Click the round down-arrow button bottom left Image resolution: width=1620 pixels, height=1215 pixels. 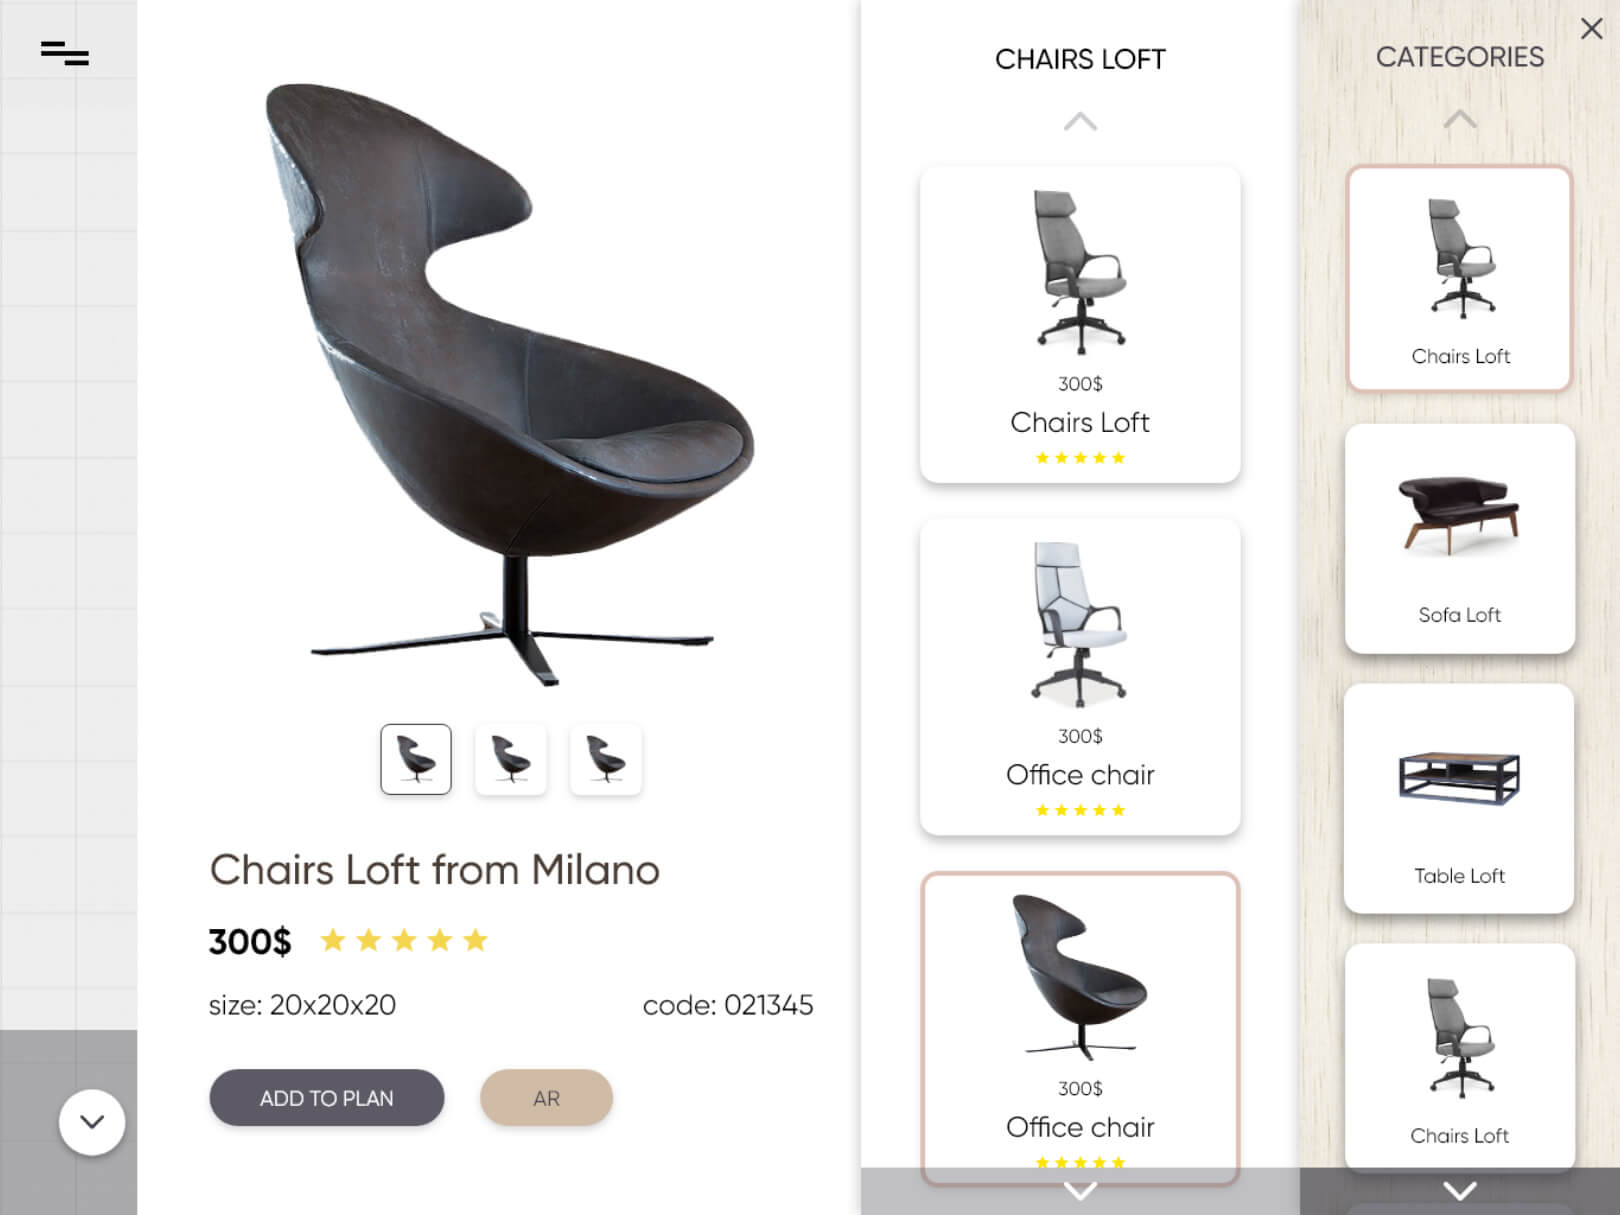(x=92, y=1122)
